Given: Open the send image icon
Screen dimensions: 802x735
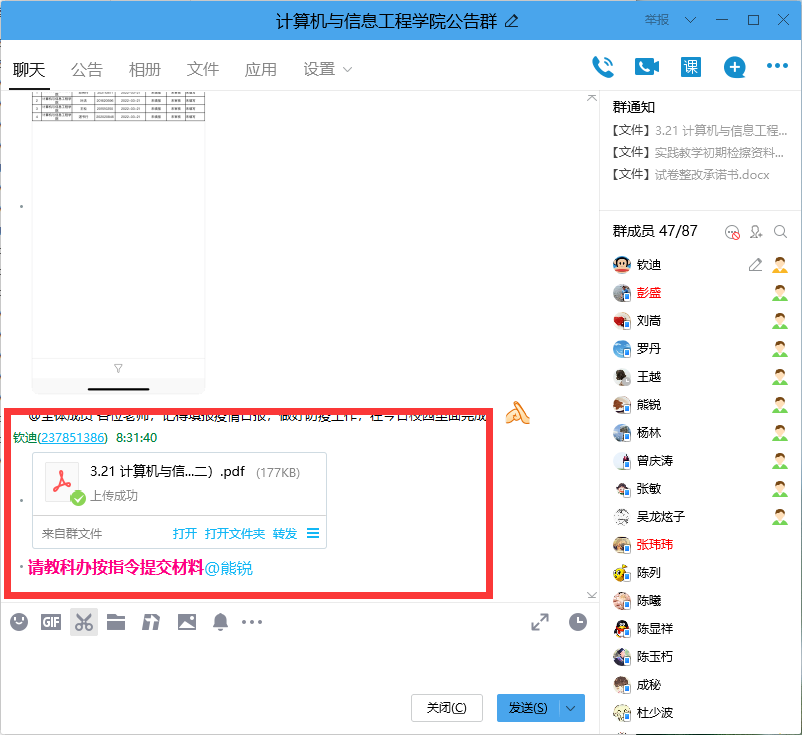Looking at the screenshot, I should 186,621.
